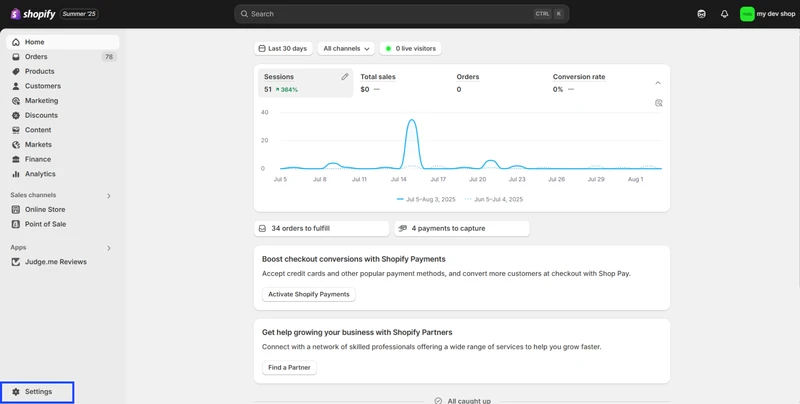Open Finance in the sidebar
Image resolution: width=800 pixels, height=404 pixels.
(x=63, y=159)
